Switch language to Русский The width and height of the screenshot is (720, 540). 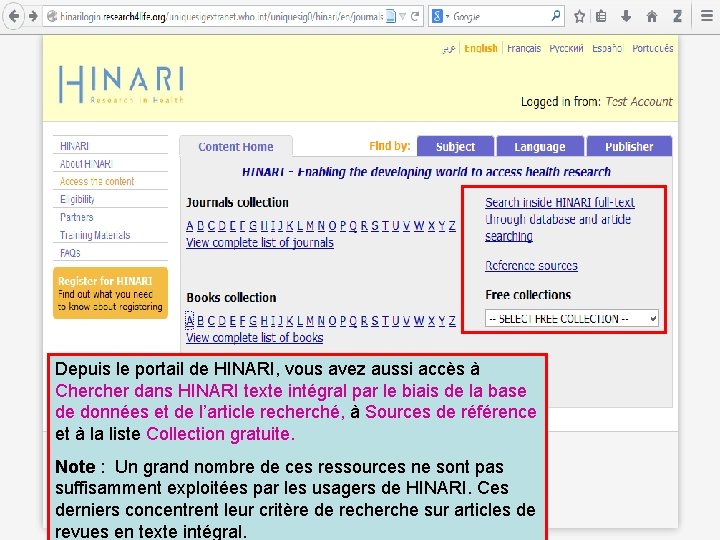pos(566,48)
